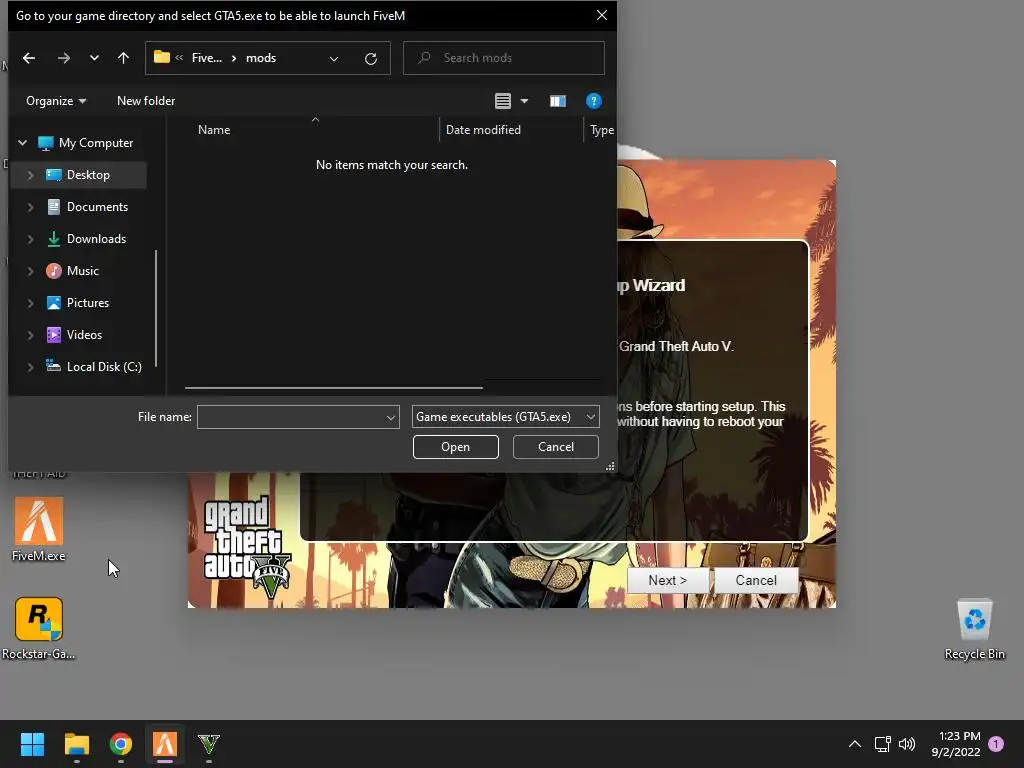Open network settings tray icon
Image resolution: width=1024 pixels, height=768 pixels.
882,744
